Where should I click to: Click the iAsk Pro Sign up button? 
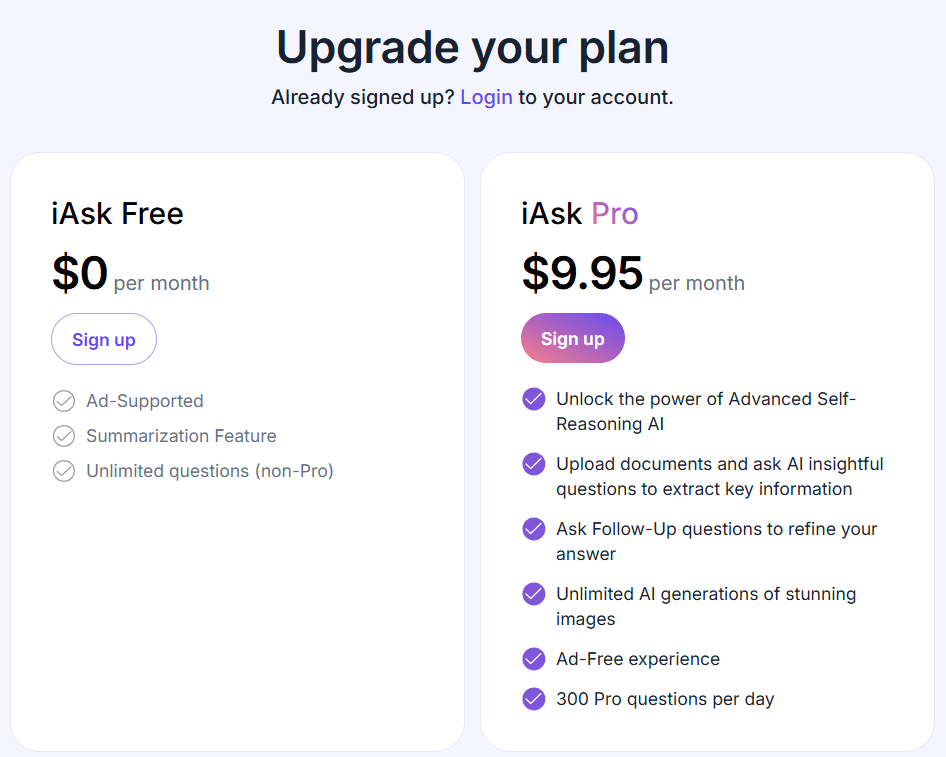573,338
